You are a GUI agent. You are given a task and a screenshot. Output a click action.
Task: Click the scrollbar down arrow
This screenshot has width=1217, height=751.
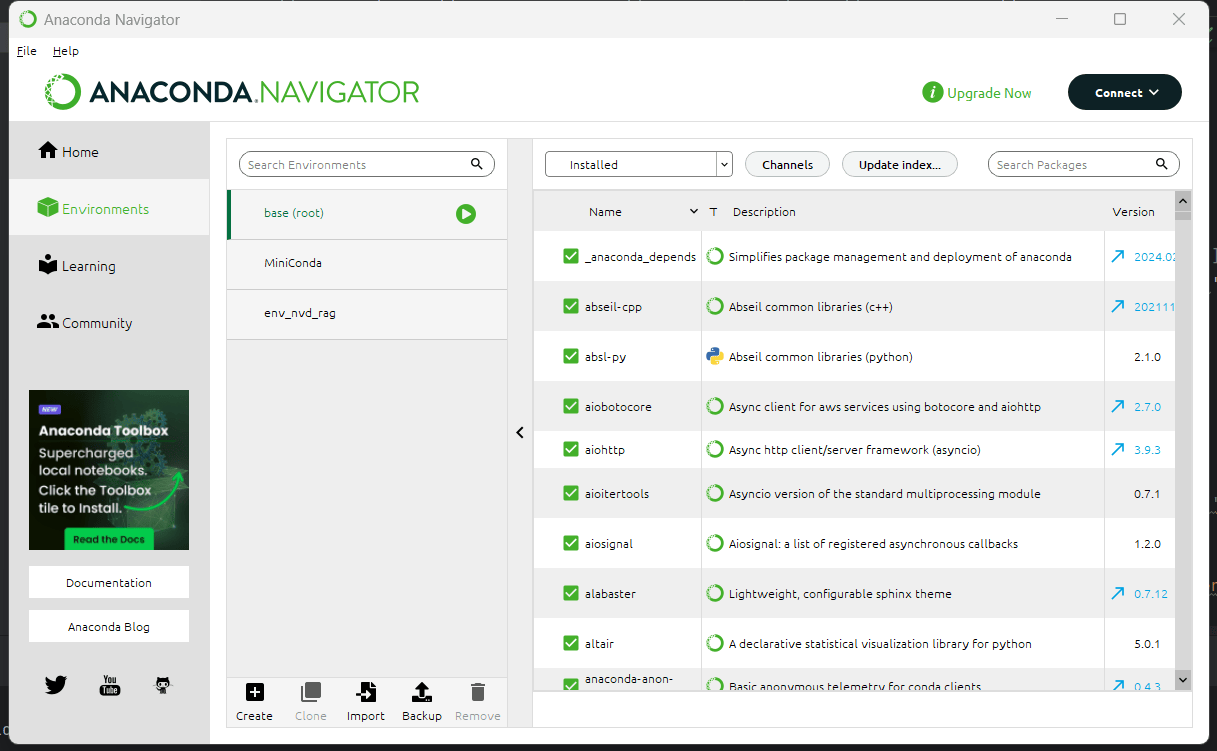(x=1183, y=679)
